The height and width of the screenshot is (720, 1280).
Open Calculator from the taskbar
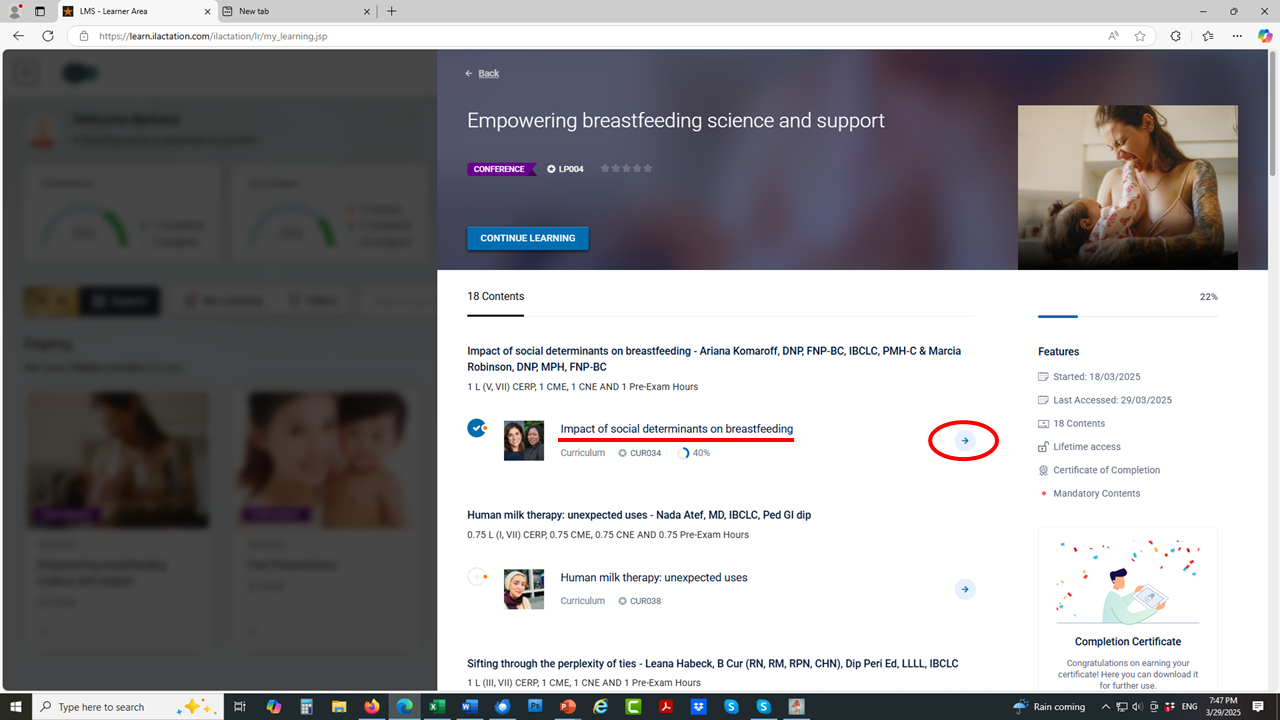pos(307,706)
